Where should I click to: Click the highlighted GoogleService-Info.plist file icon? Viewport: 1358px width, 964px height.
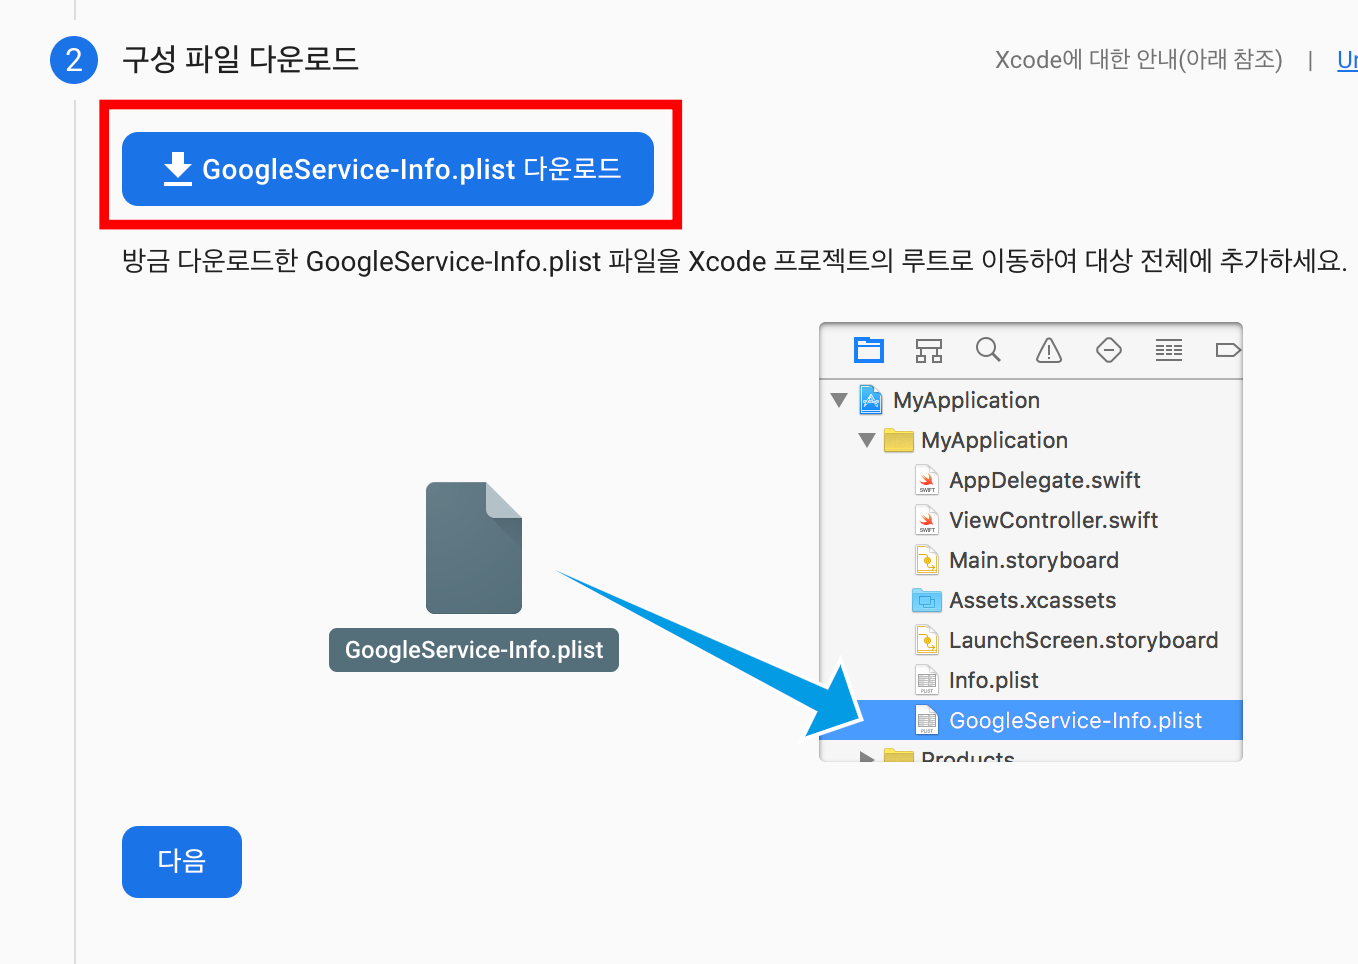click(927, 720)
